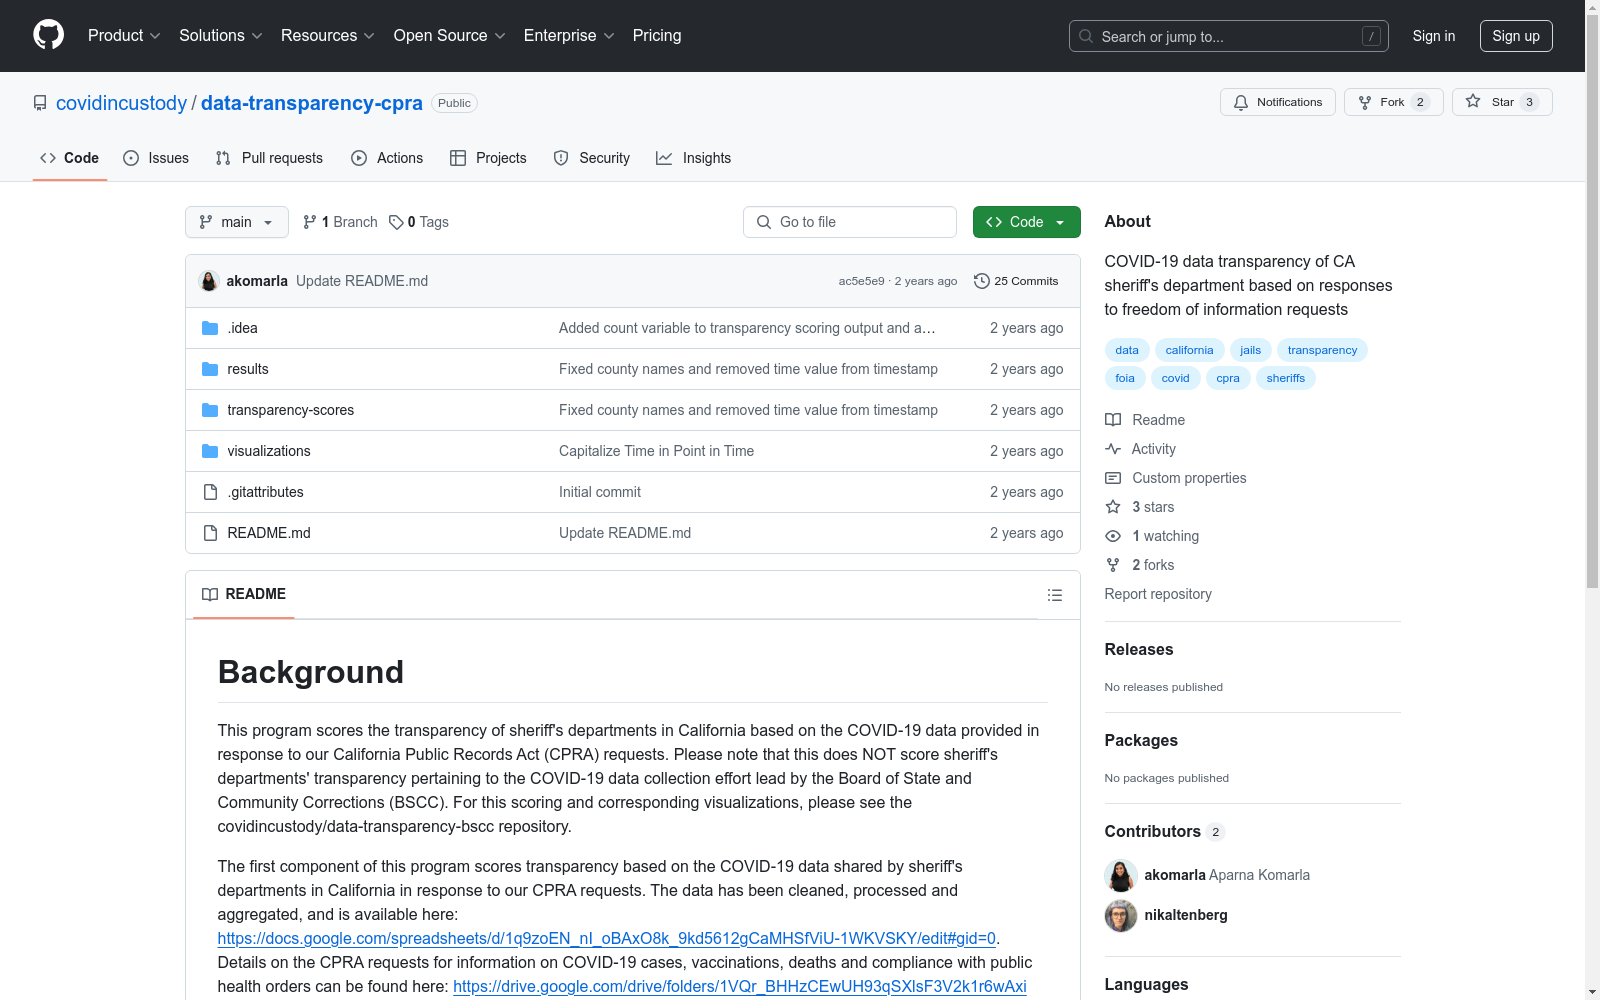This screenshot has height=1000, width=1600.
Task: Expand the Open Source menu
Action: pyautogui.click(x=450, y=35)
